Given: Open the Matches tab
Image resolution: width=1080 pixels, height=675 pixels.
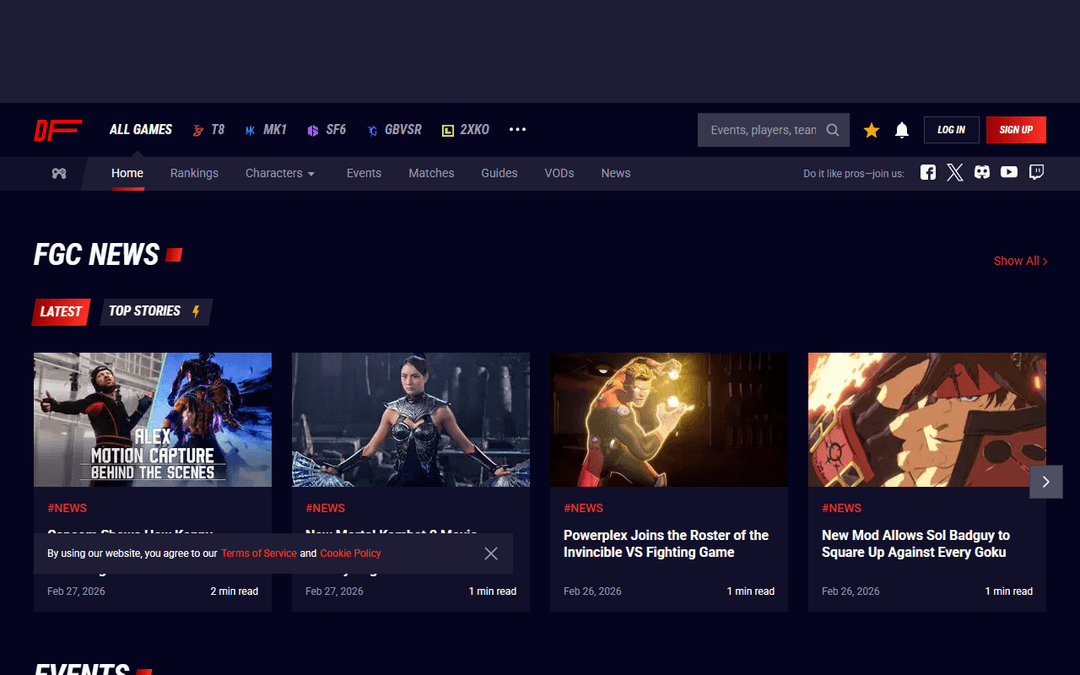Looking at the screenshot, I should point(431,173).
